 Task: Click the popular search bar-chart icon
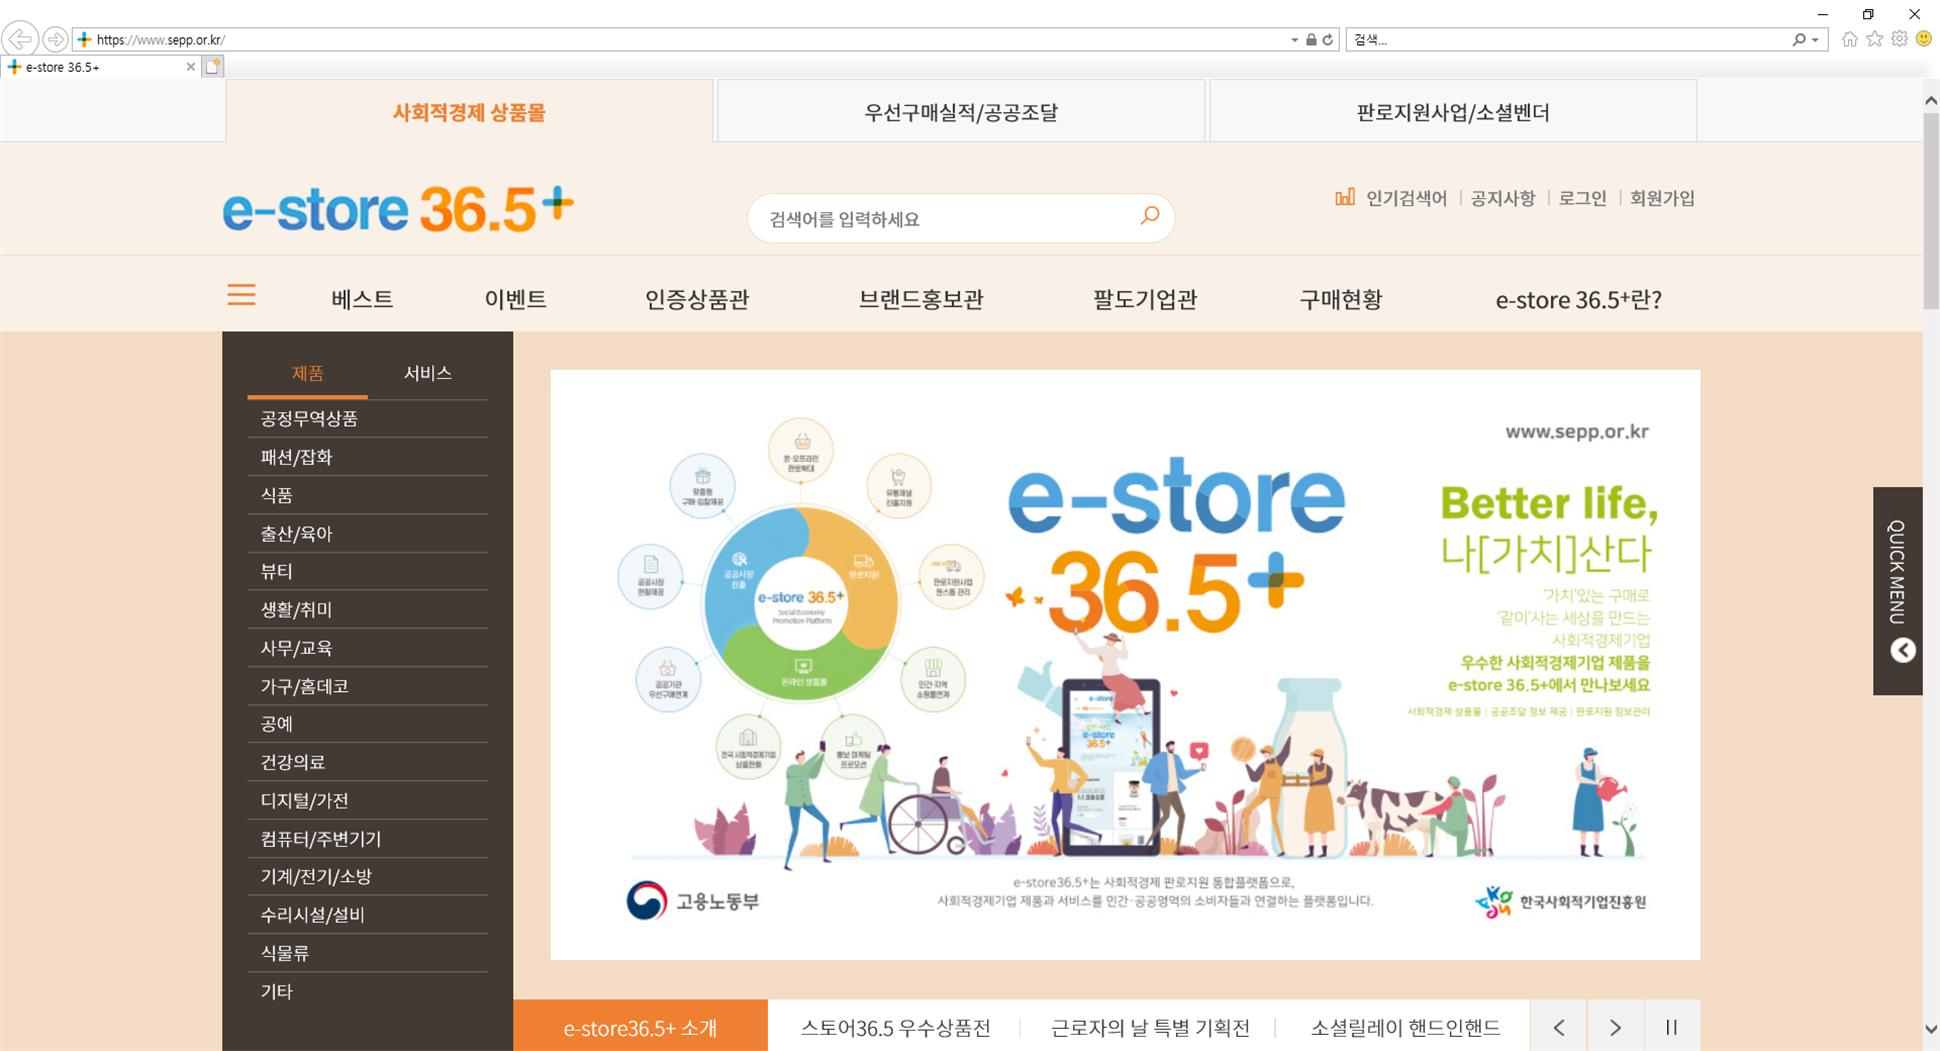point(1344,197)
